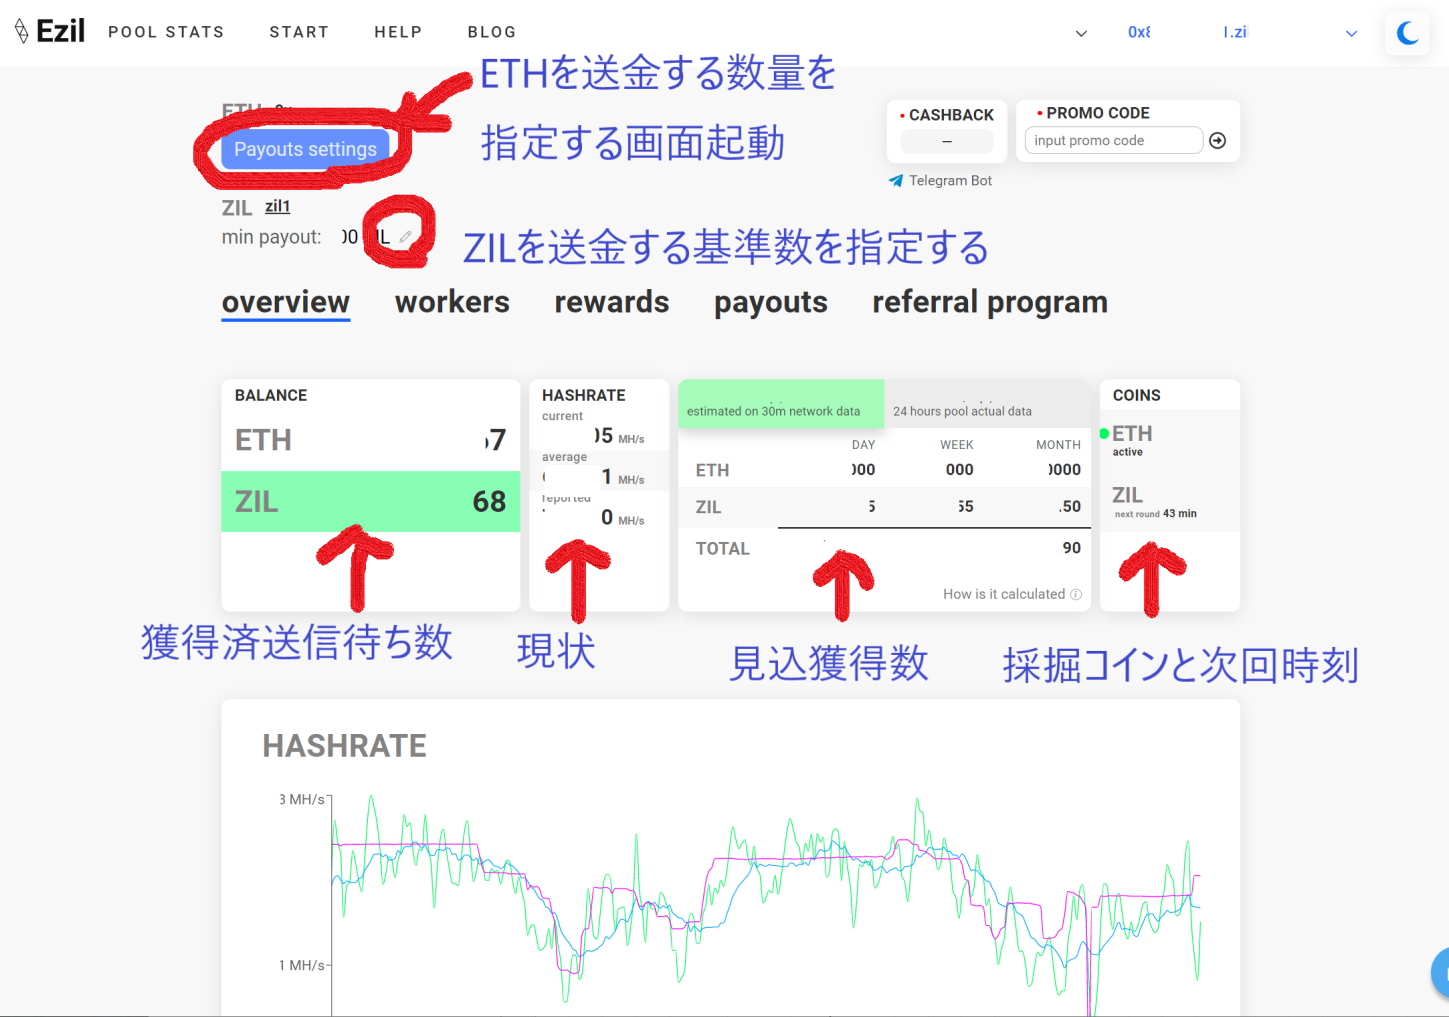Screen dimensions: 1449x1017
Task: Submit promo code arrow button
Action: [x=1217, y=141]
